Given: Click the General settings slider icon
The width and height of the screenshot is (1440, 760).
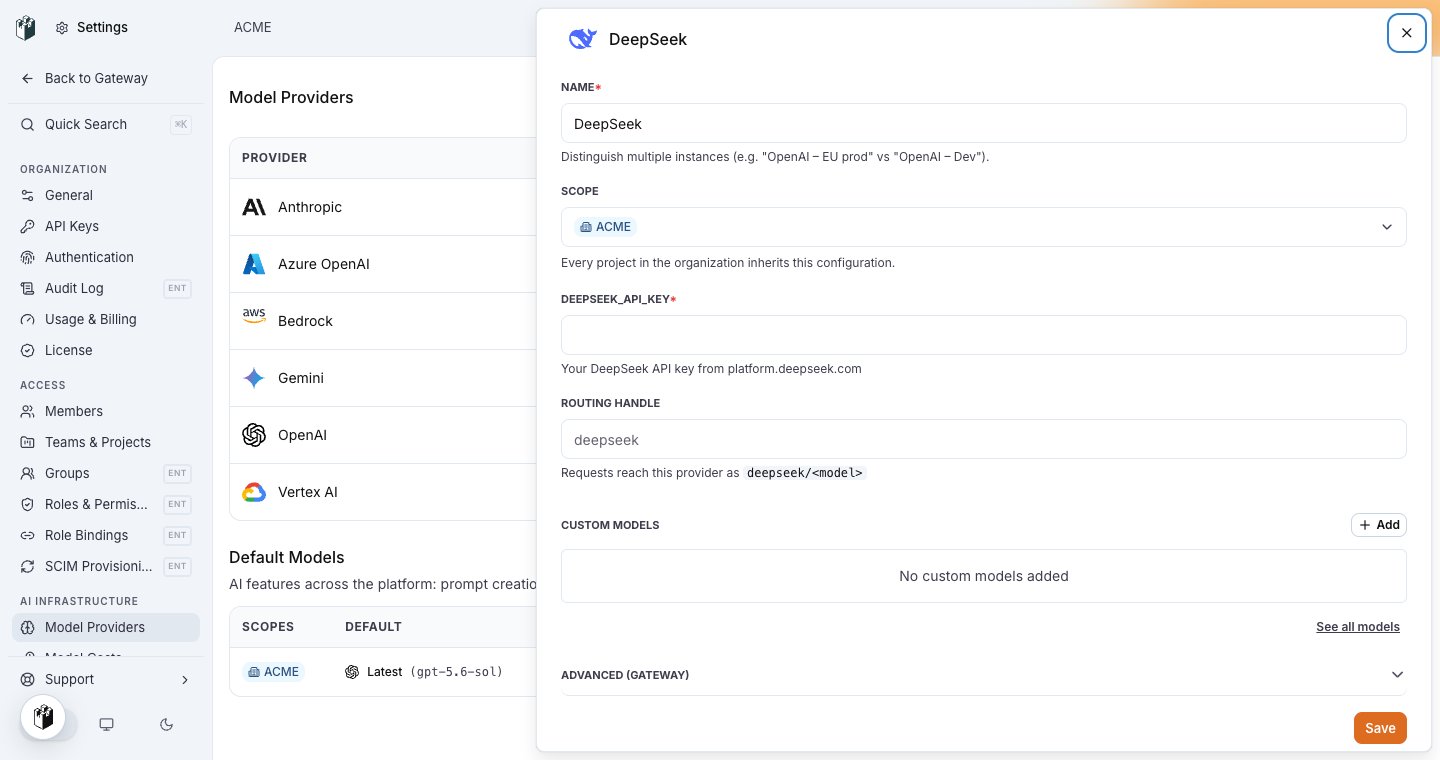Looking at the screenshot, I should (x=27, y=195).
